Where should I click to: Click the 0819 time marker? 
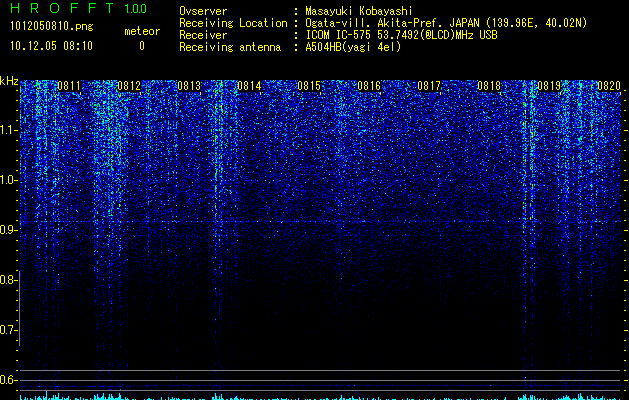tap(549, 86)
